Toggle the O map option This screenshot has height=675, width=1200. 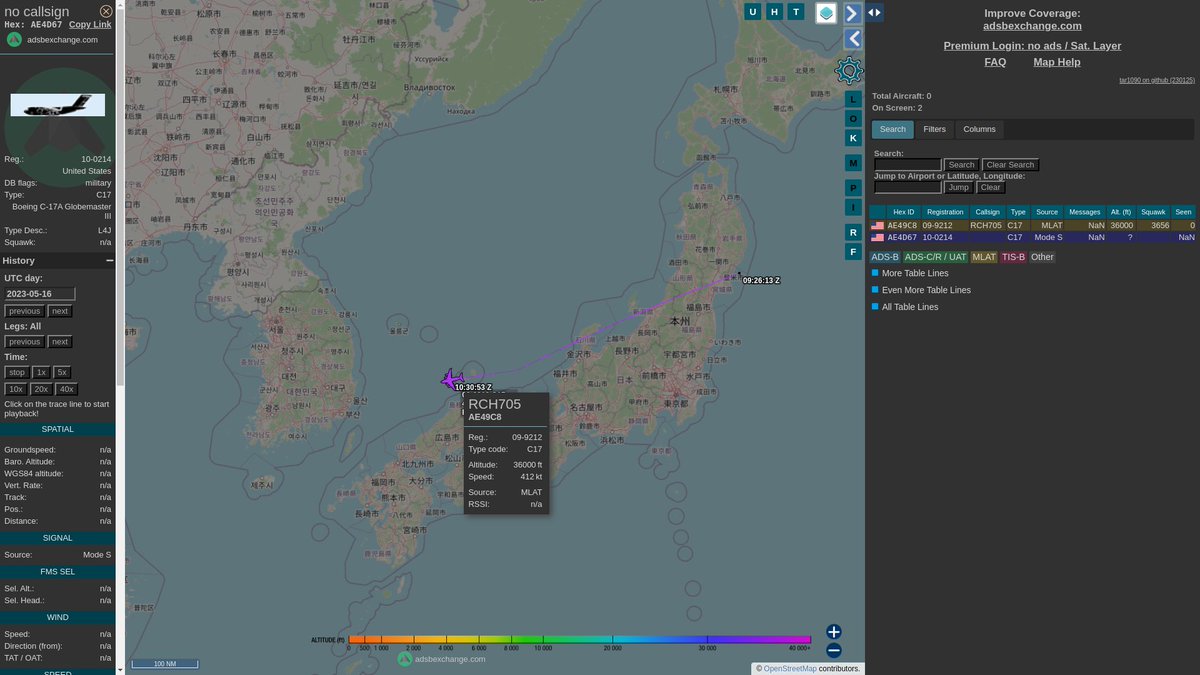853,118
